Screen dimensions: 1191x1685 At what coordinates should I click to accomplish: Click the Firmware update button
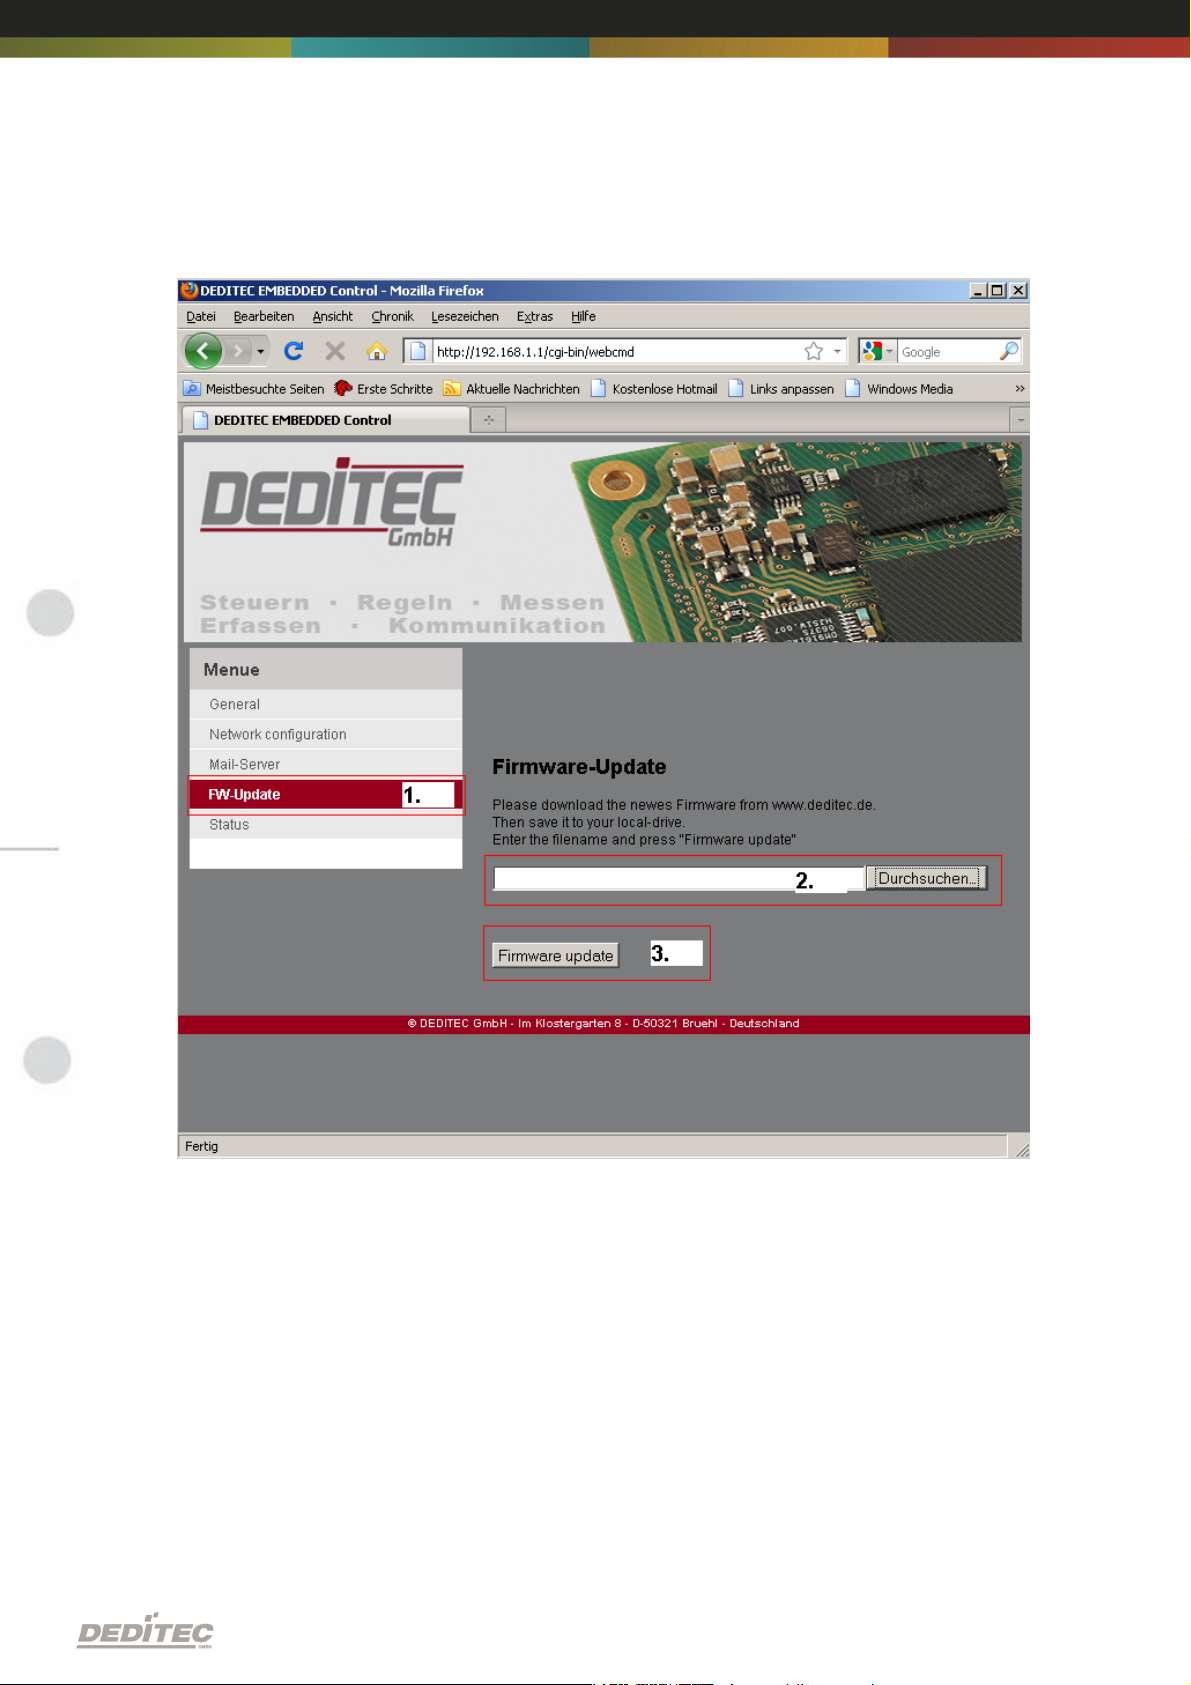pyautogui.click(x=556, y=955)
